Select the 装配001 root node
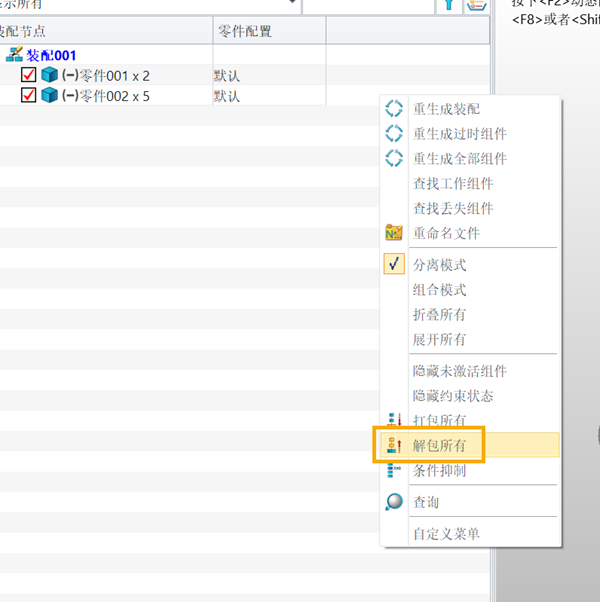 51,55
